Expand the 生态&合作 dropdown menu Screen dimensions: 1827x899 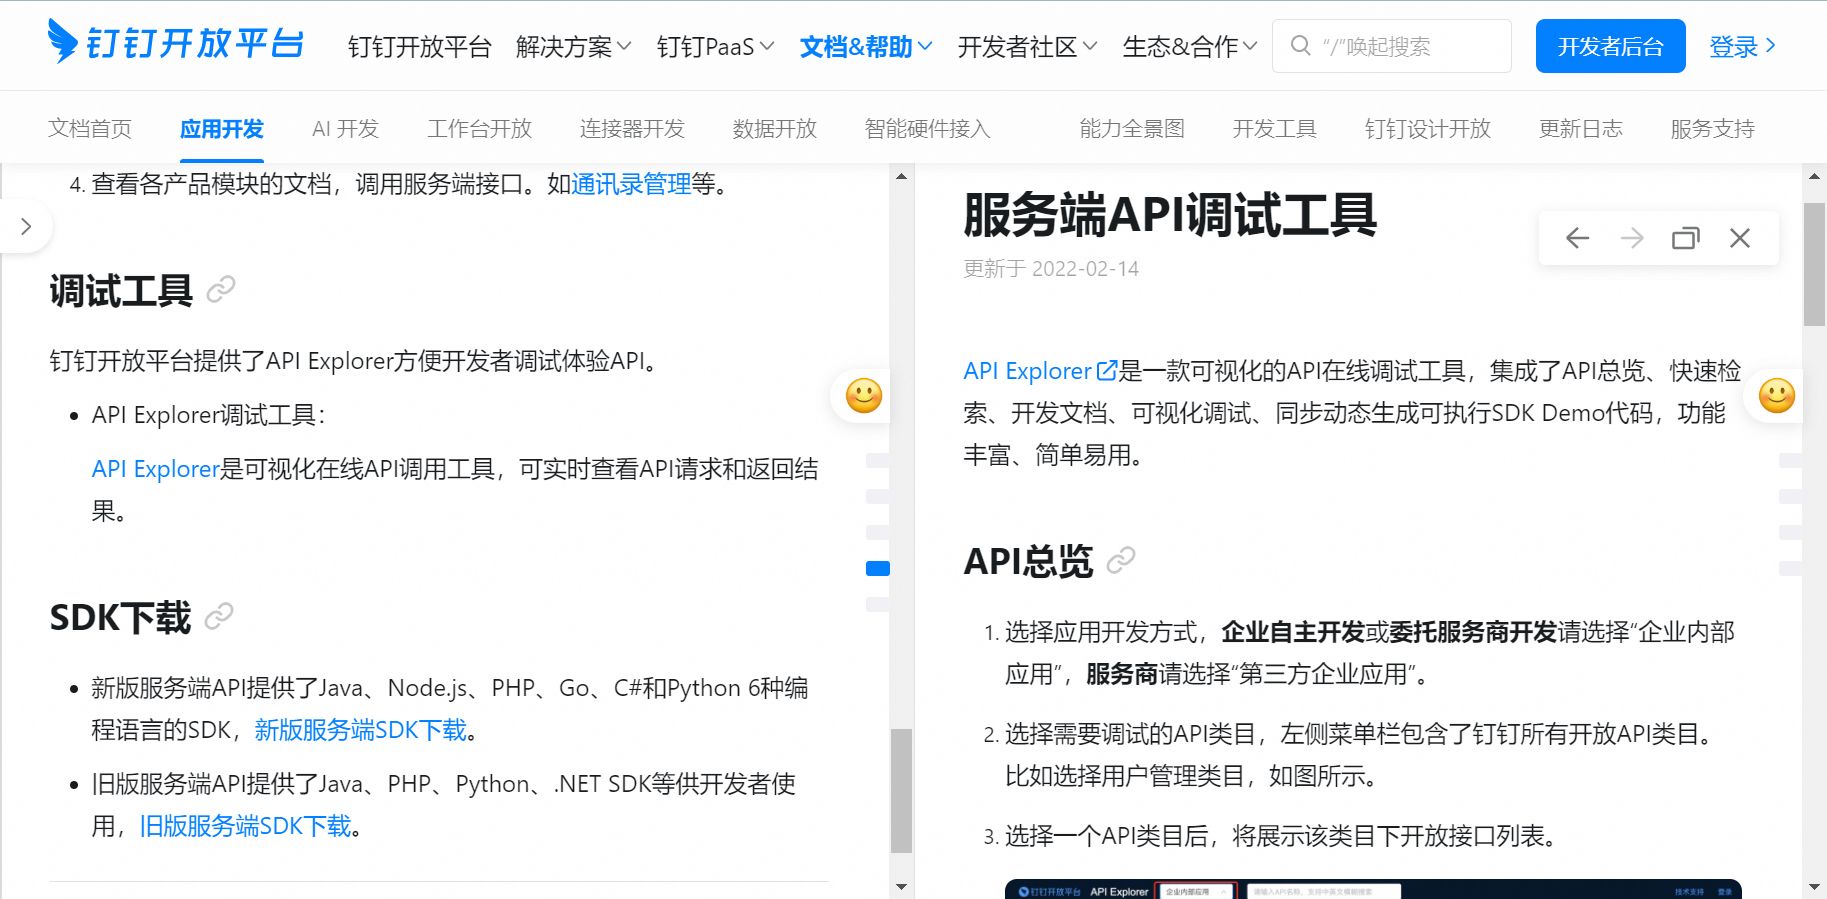(x=1190, y=46)
